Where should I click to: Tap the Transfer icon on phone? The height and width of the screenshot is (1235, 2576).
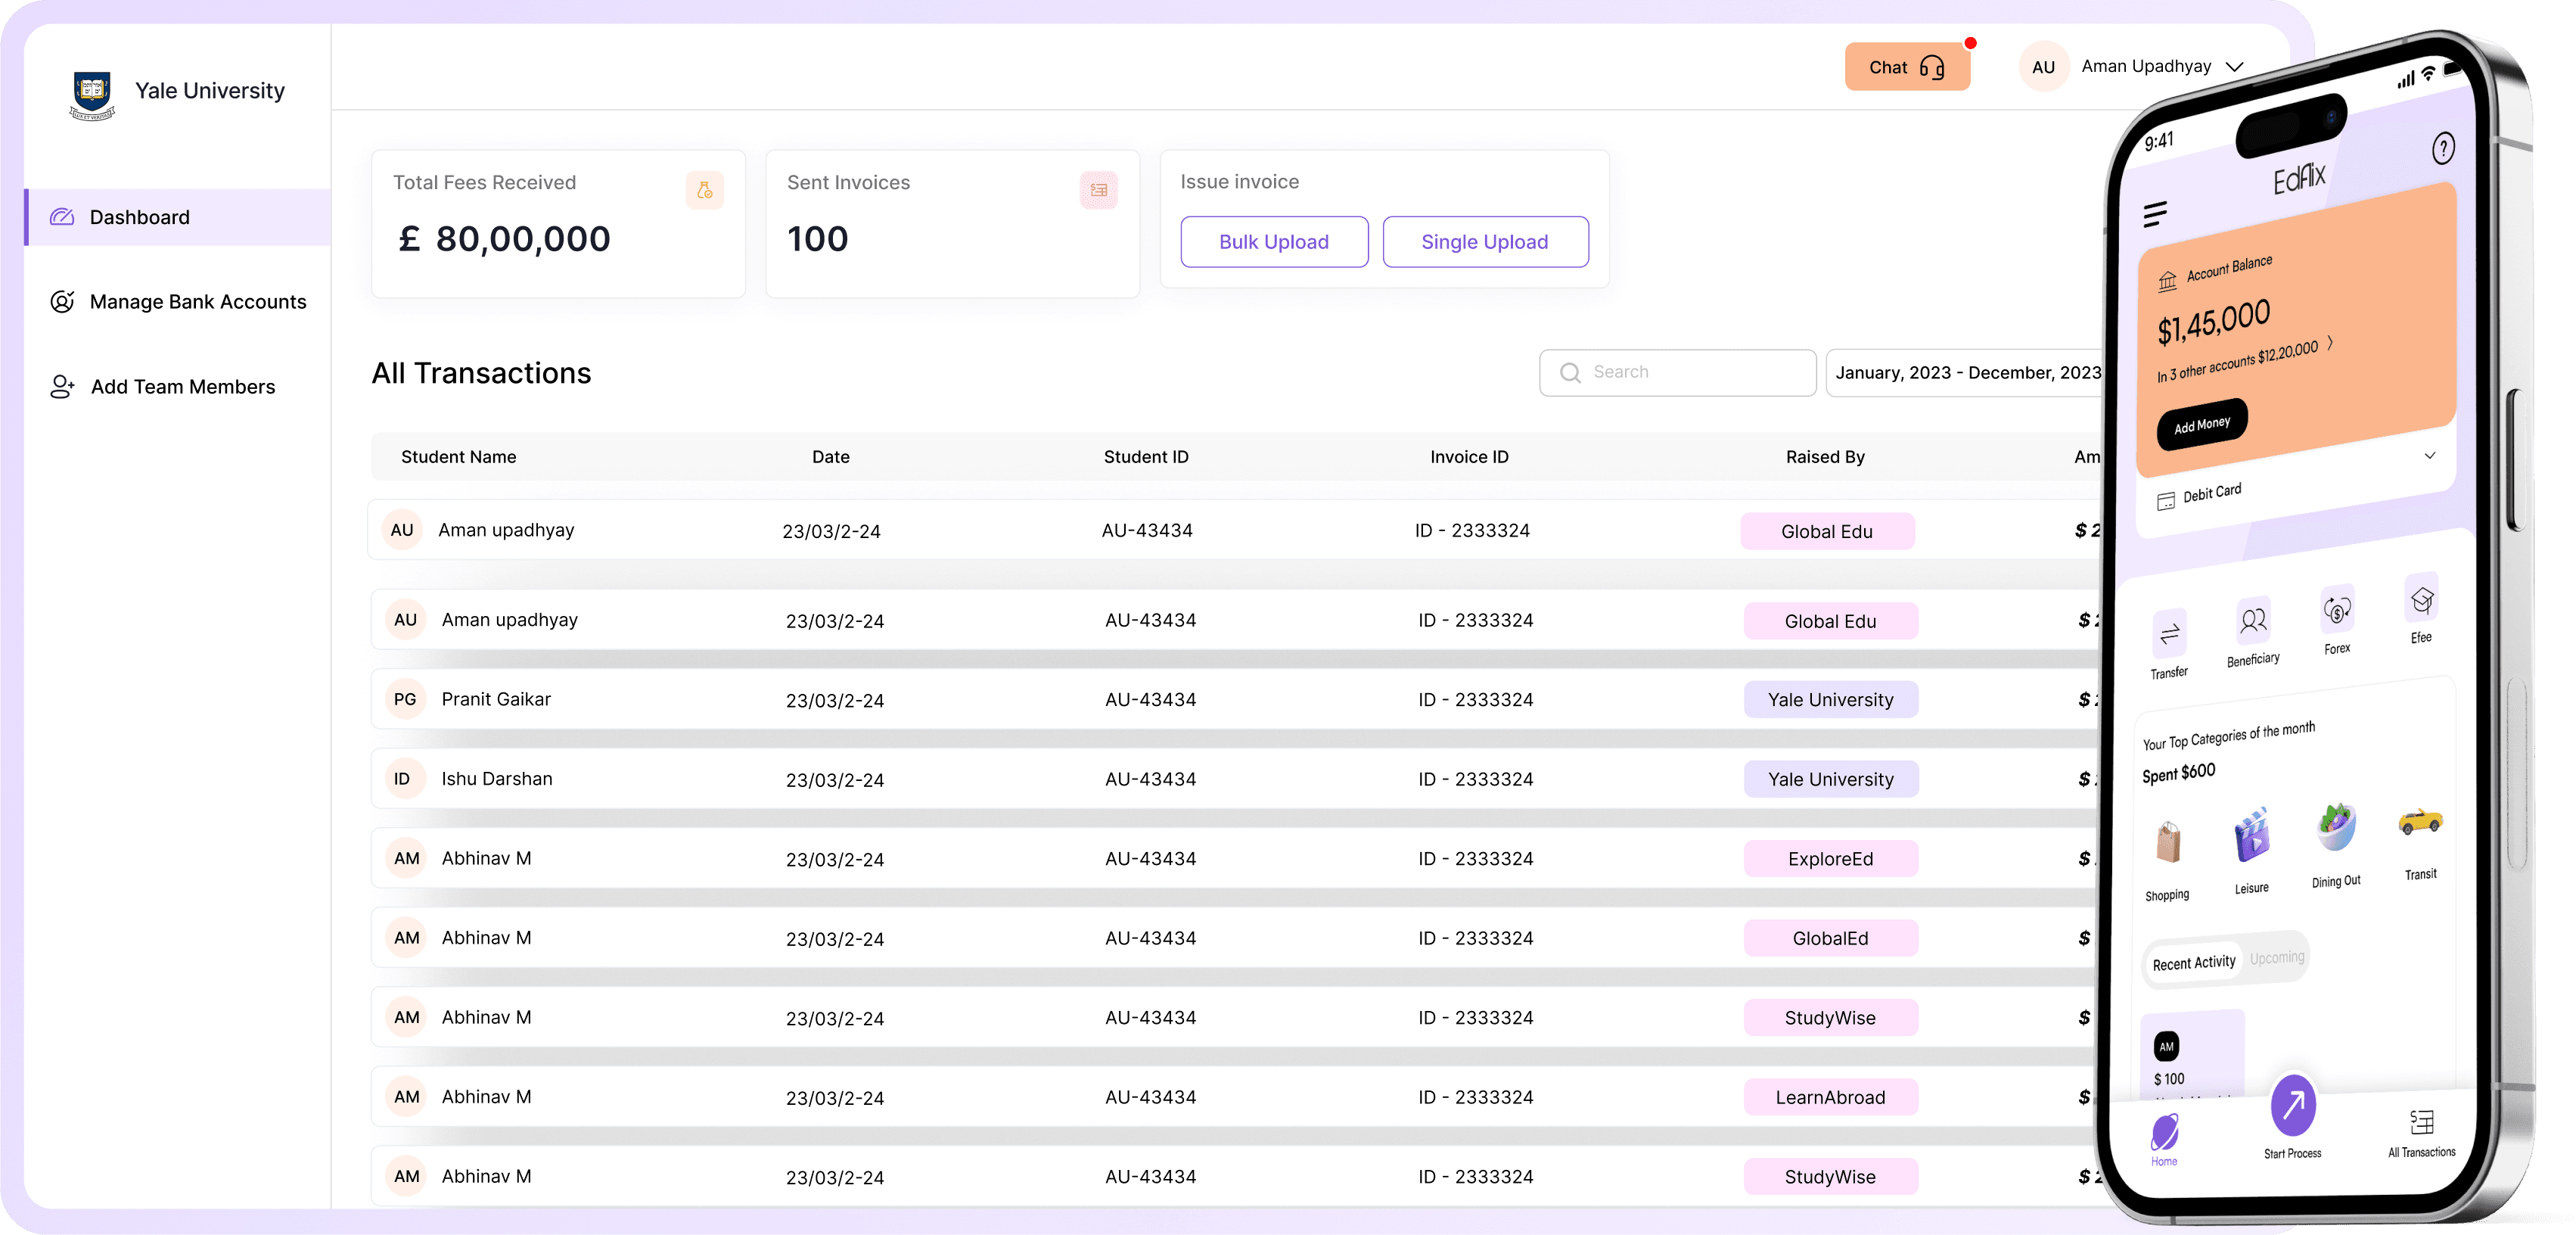pyautogui.click(x=2169, y=633)
